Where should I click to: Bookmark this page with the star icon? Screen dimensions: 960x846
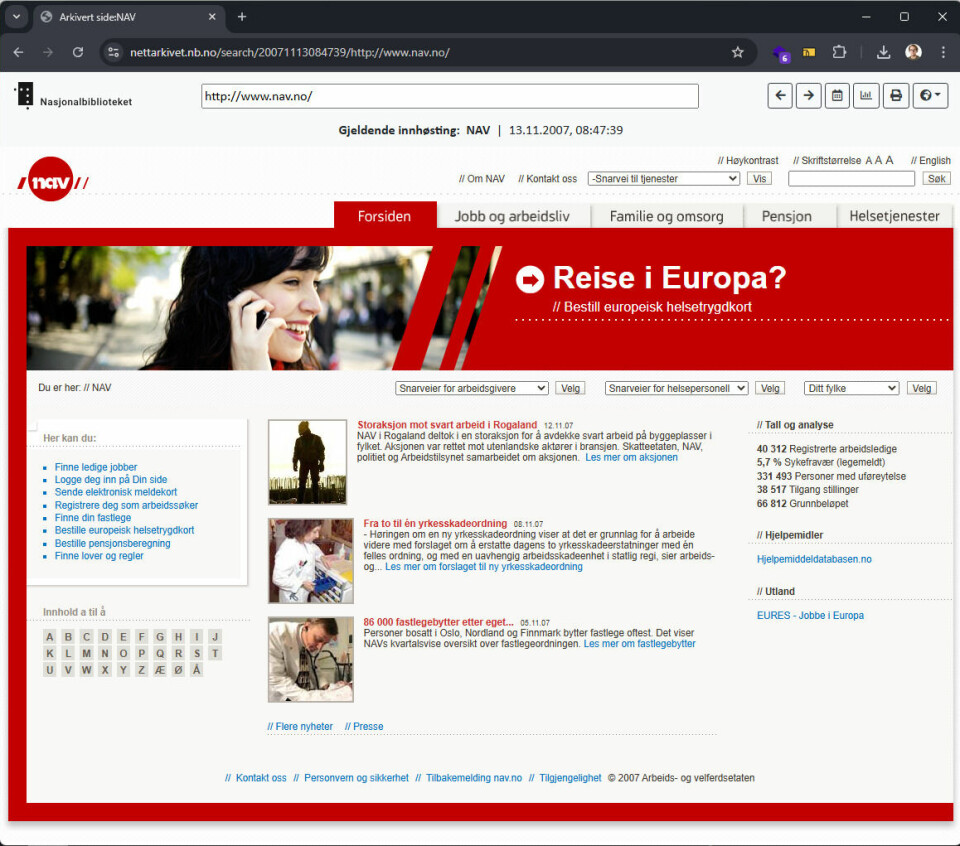[x=738, y=52]
